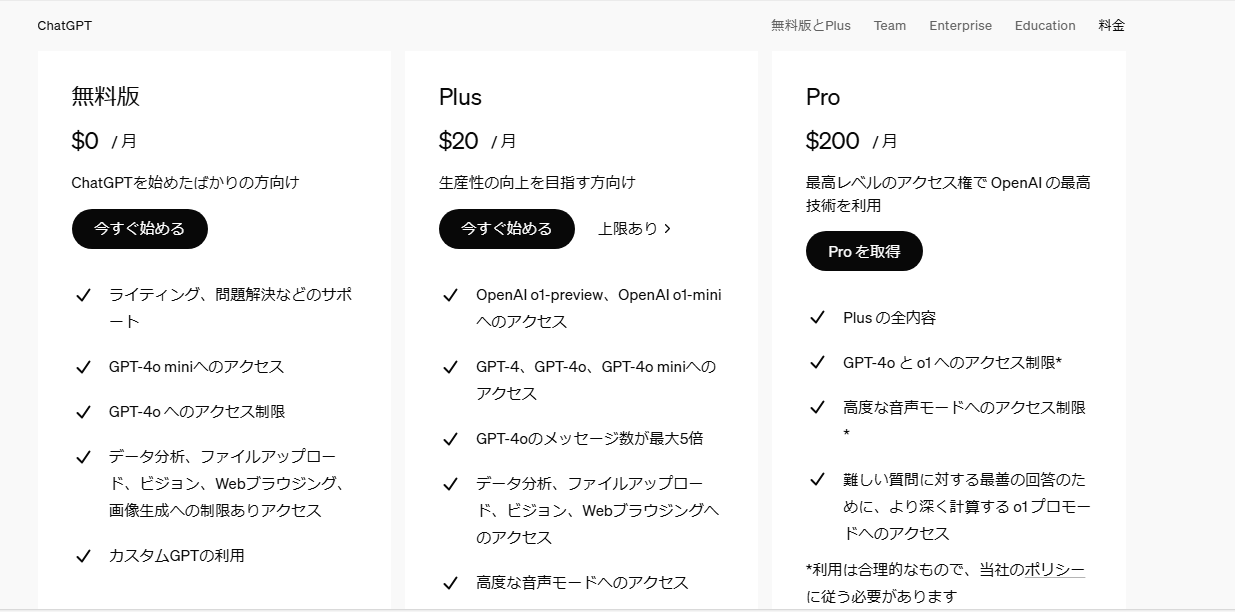
Task: Select the 料金 navigation item
Action: [1109, 25]
